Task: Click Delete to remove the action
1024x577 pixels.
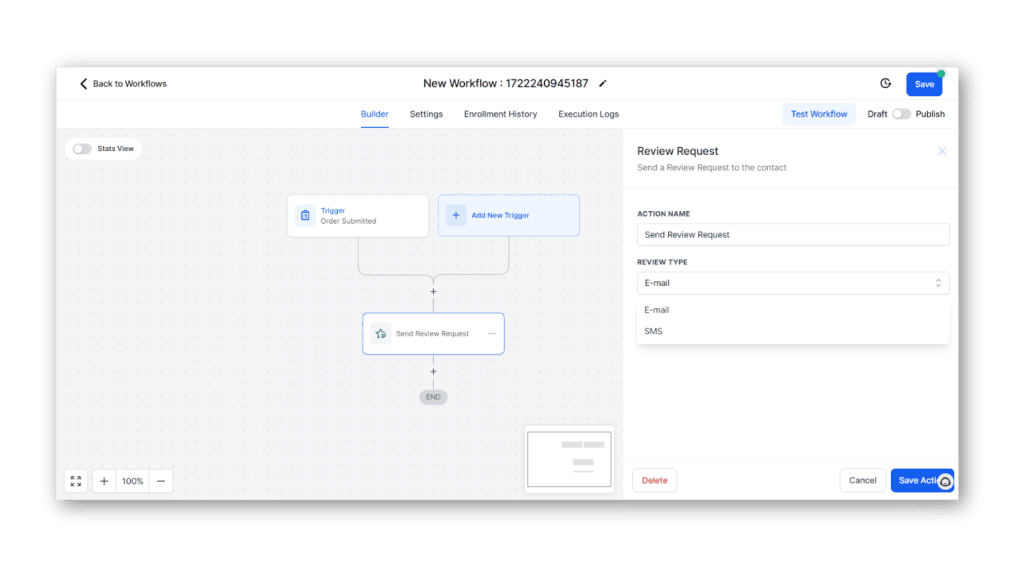Action: point(654,480)
